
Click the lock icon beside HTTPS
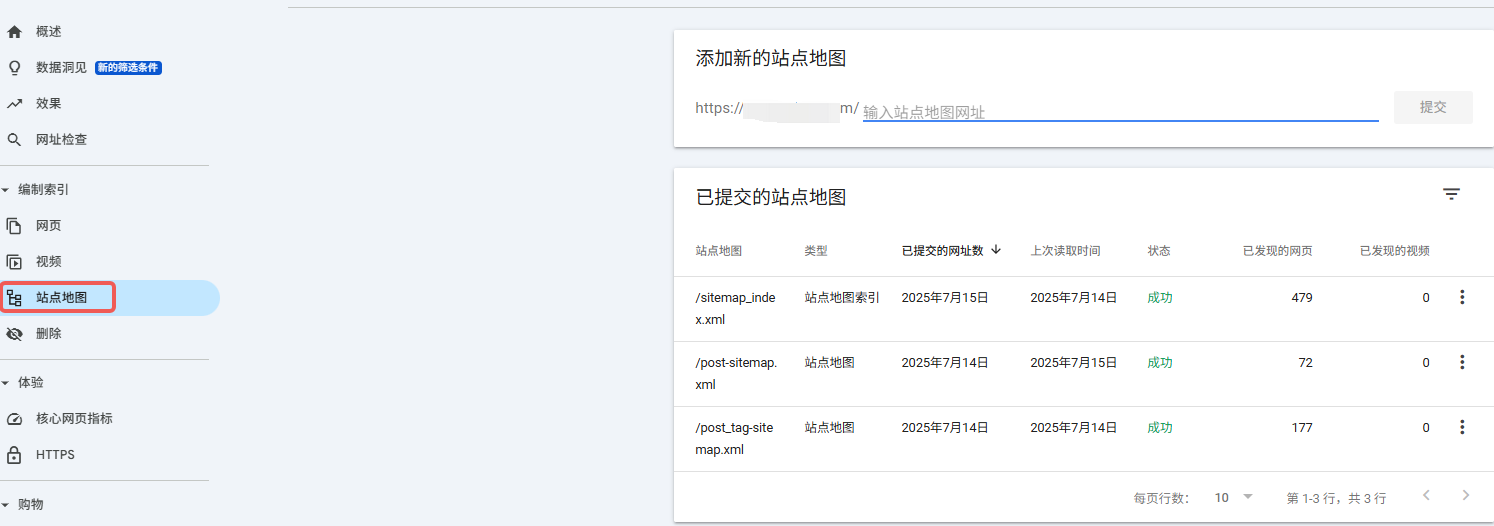(x=14, y=455)
